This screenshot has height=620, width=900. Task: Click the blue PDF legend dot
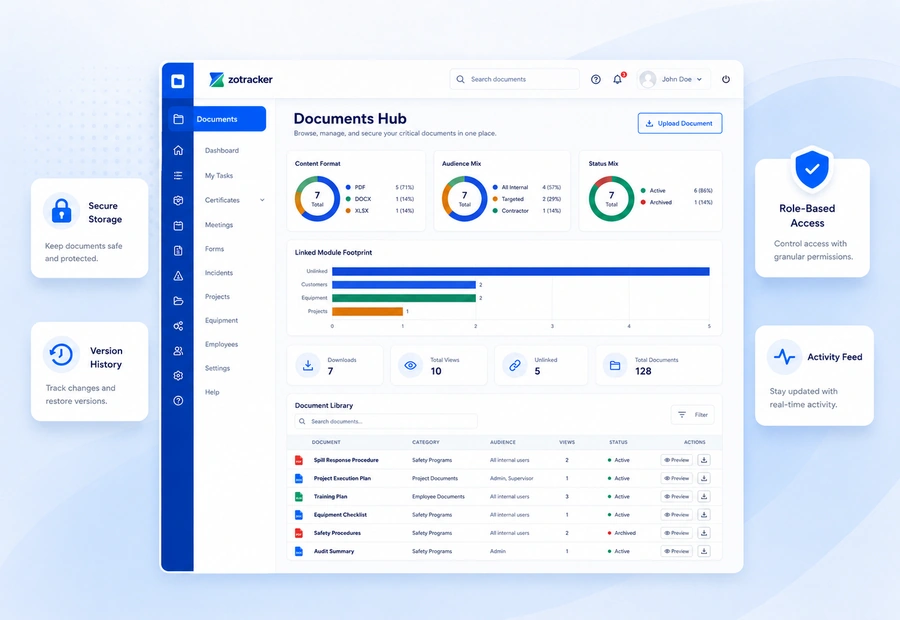348,187
